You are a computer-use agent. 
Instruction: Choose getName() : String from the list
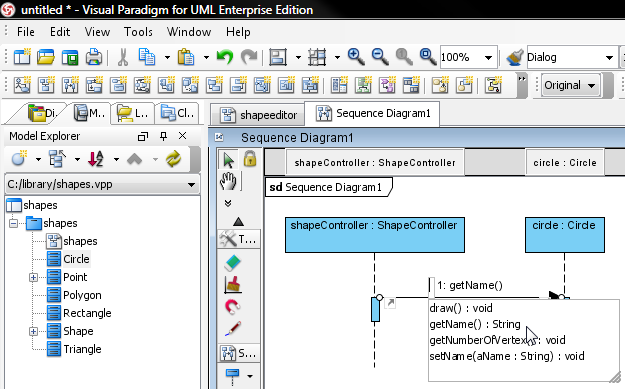[475, 324]
